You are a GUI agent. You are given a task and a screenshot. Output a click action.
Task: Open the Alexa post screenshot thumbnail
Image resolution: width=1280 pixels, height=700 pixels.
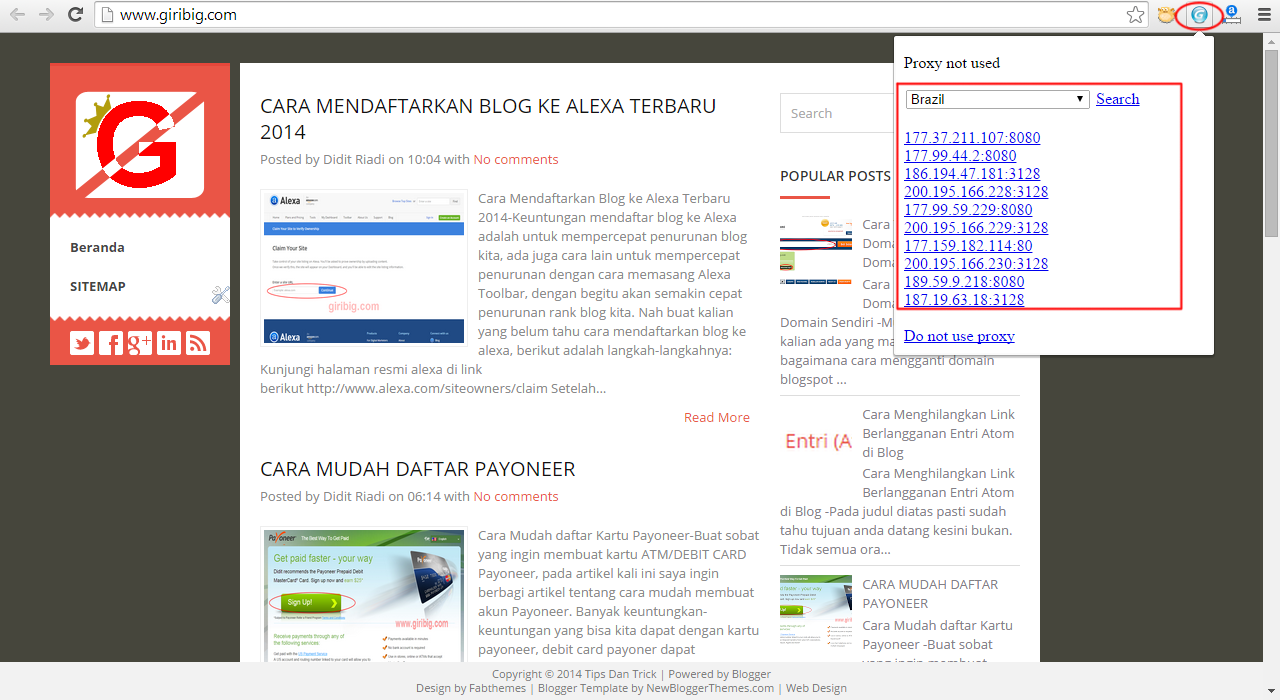pos(364,267)
